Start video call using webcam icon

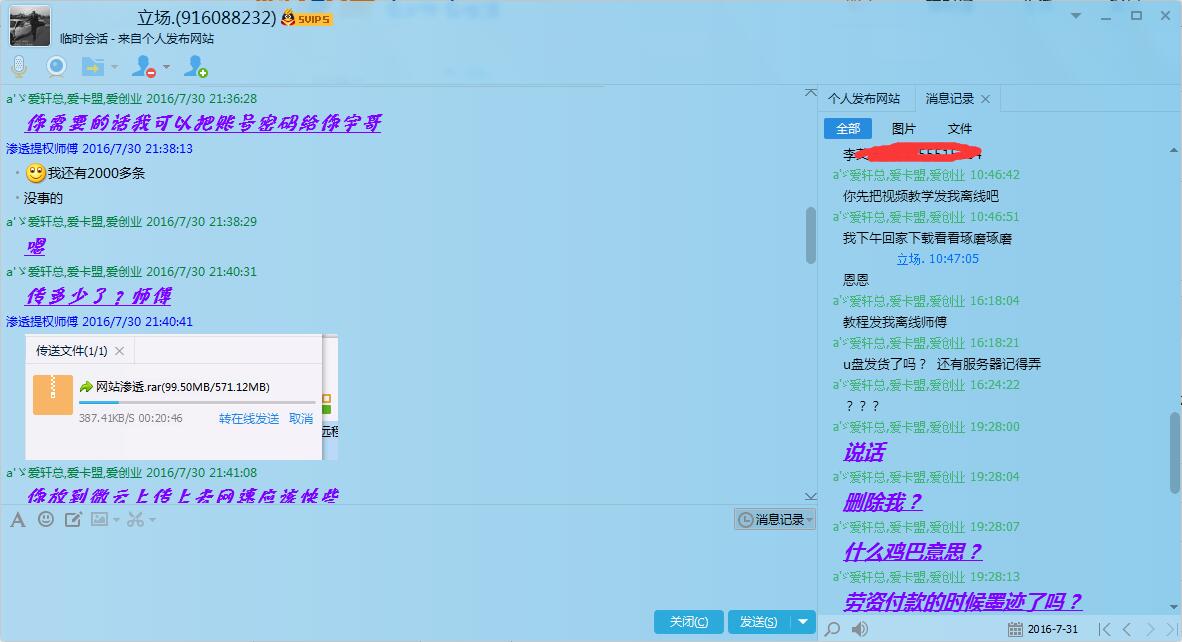click(56, 67)
